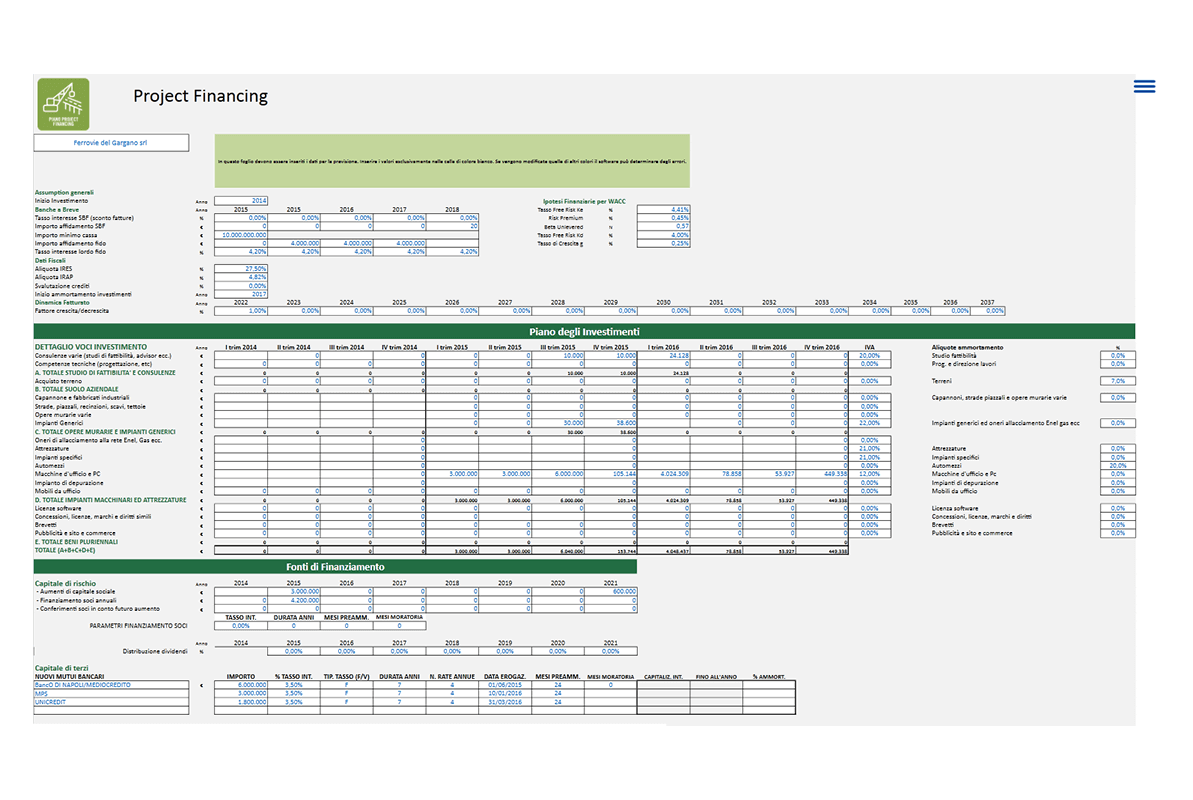Screen dimensions: 1193x800
Task: Click the NUOVI MUTUI BANCARI label
Action: point(69,676)
